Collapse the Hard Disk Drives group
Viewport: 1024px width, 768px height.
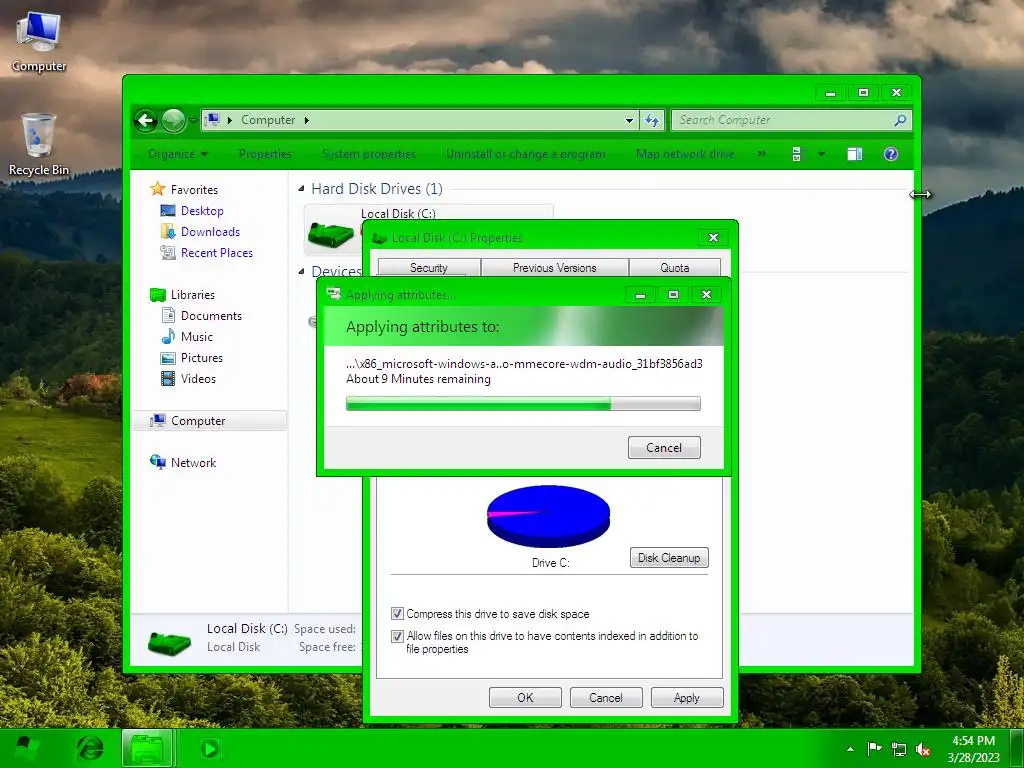[x=301, y=189]
